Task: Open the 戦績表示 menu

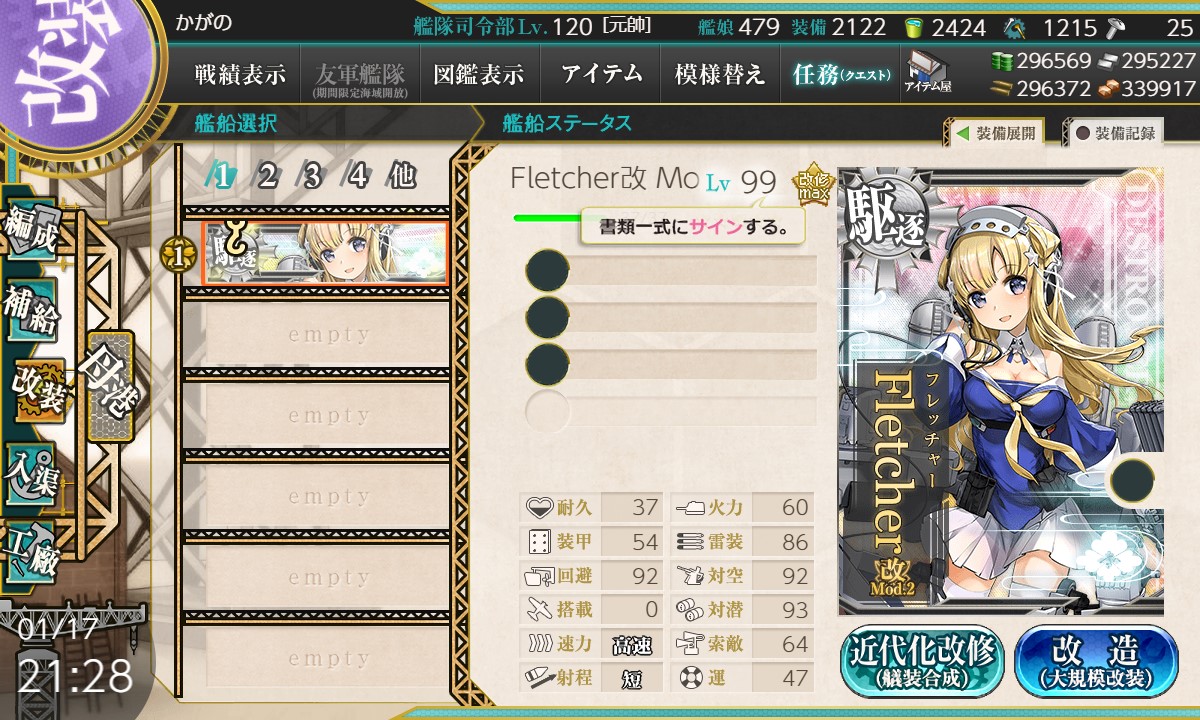Action: [240, 74]
